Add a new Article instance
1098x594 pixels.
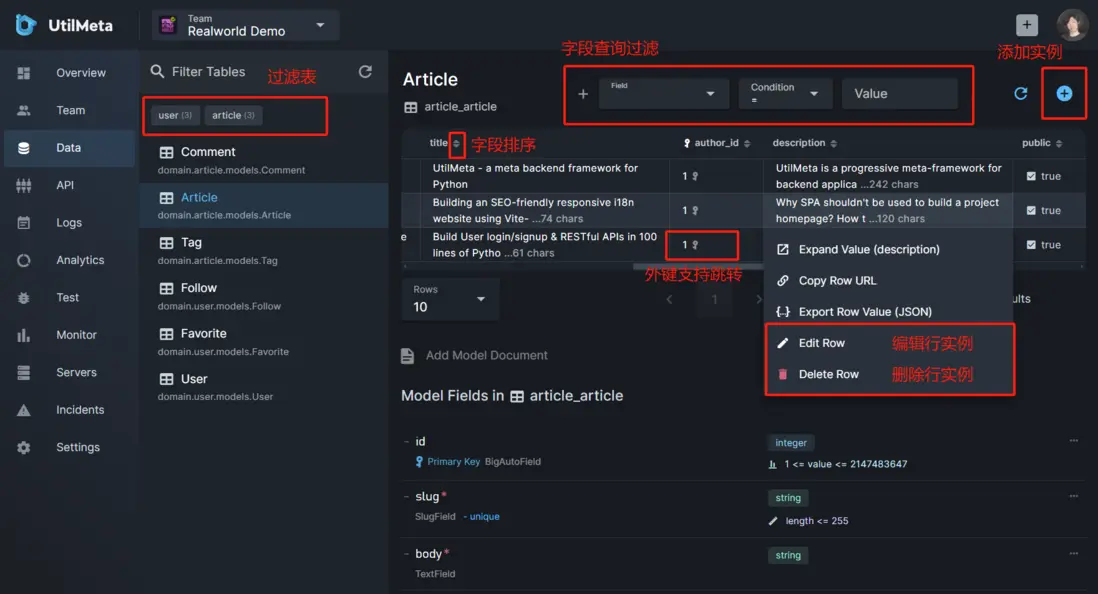click(x=1064, y=93)
